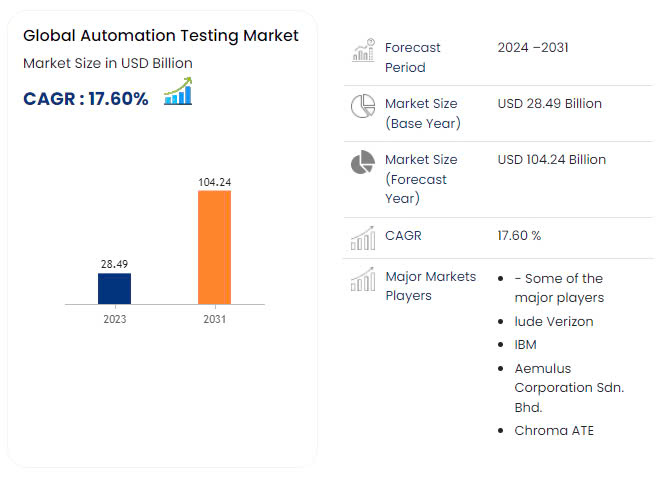Image resolution: width=664 pixels, height=479 pixels.
Task: Click the 2024 –2031 forecast period value
Action: click(532, 48)
